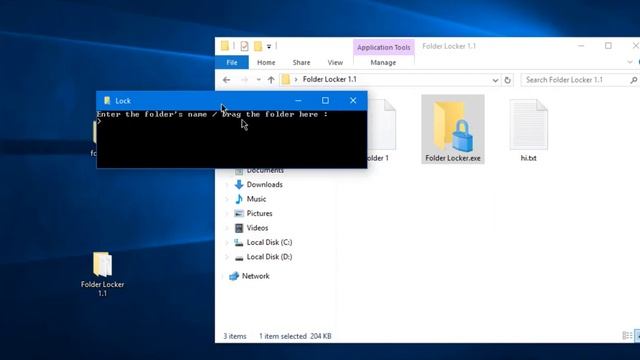Open Pictures in the navigation pane
Image resolution: width=640 pixels, height=360 pixels.
pyautogui.click(x=259, y=213)
